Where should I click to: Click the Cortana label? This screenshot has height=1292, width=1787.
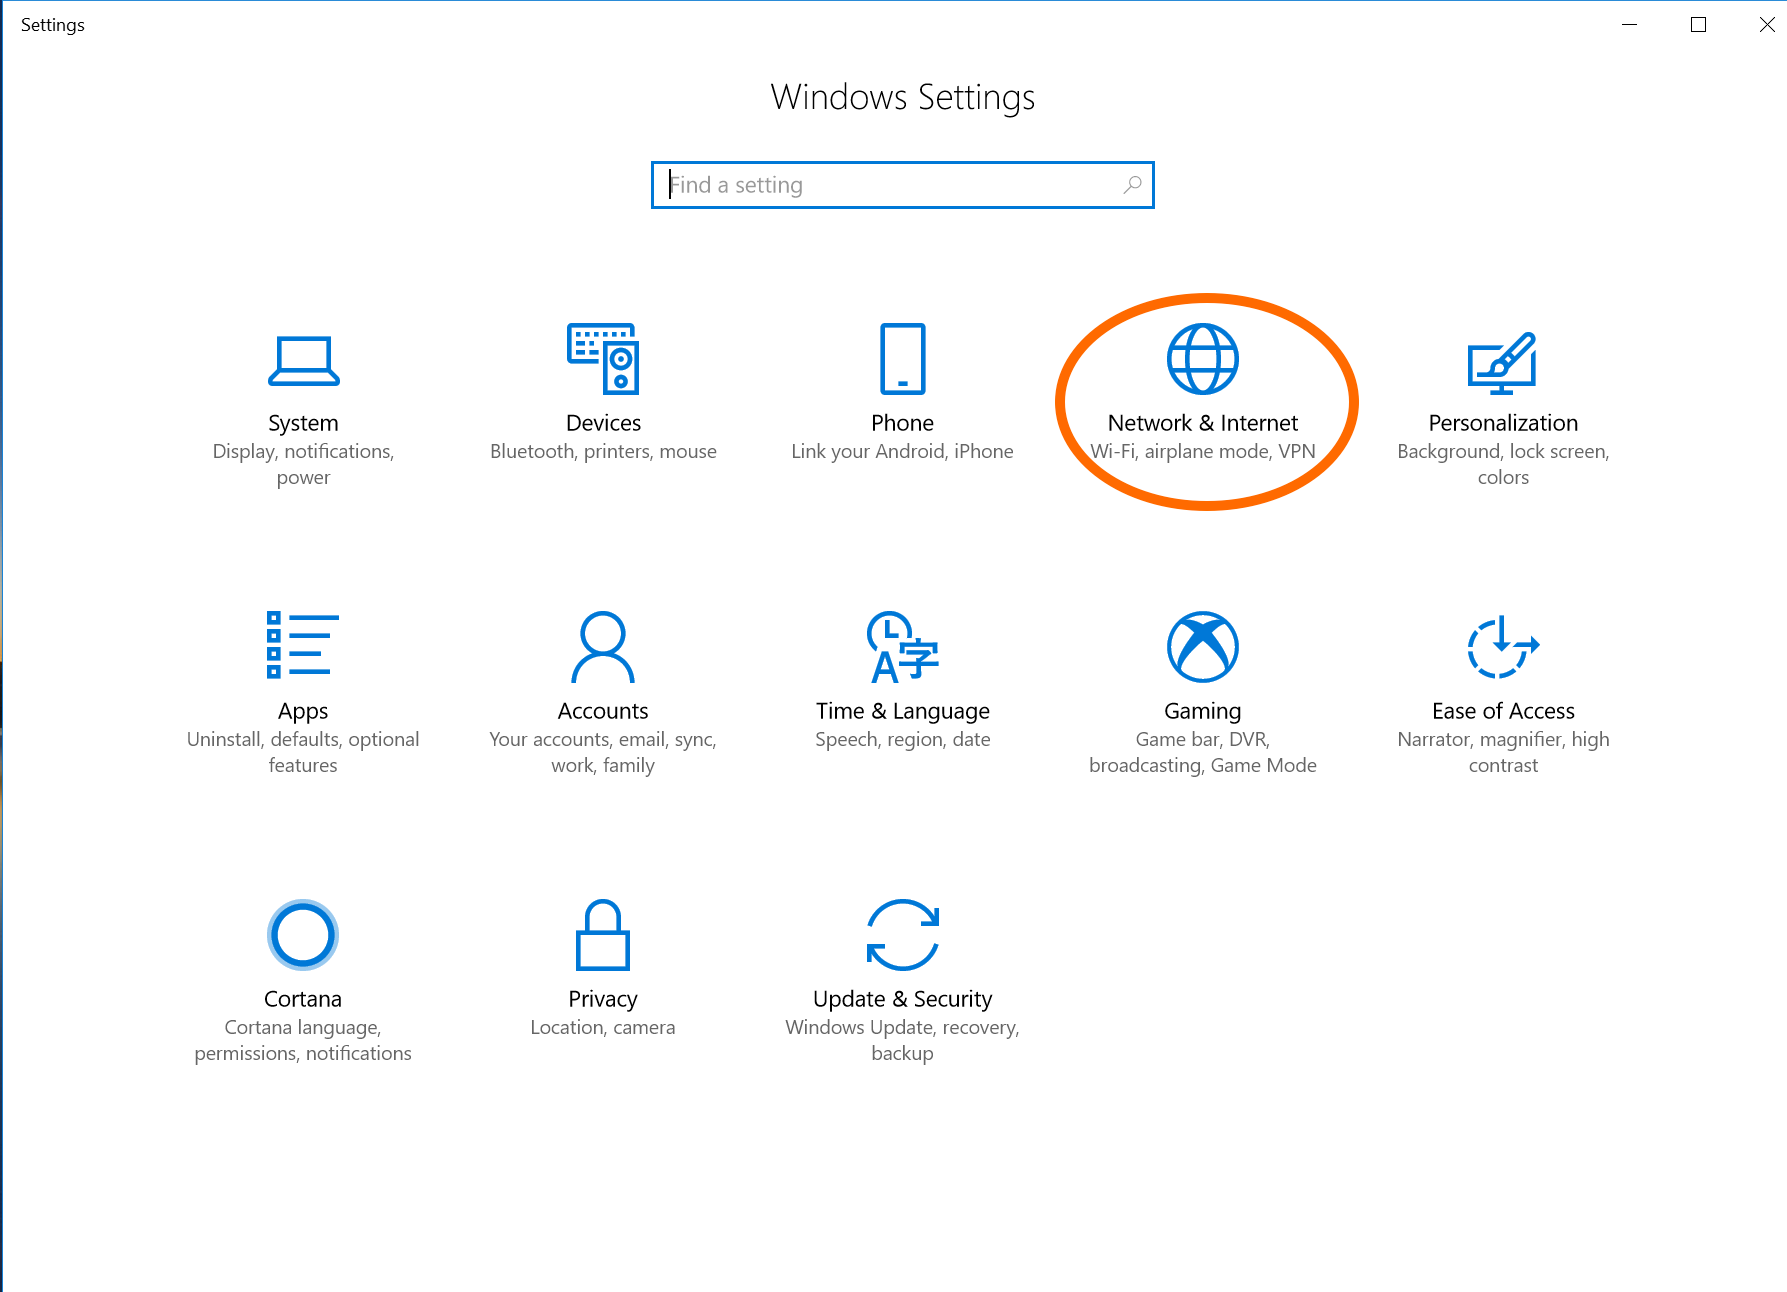tap(303, 999)
